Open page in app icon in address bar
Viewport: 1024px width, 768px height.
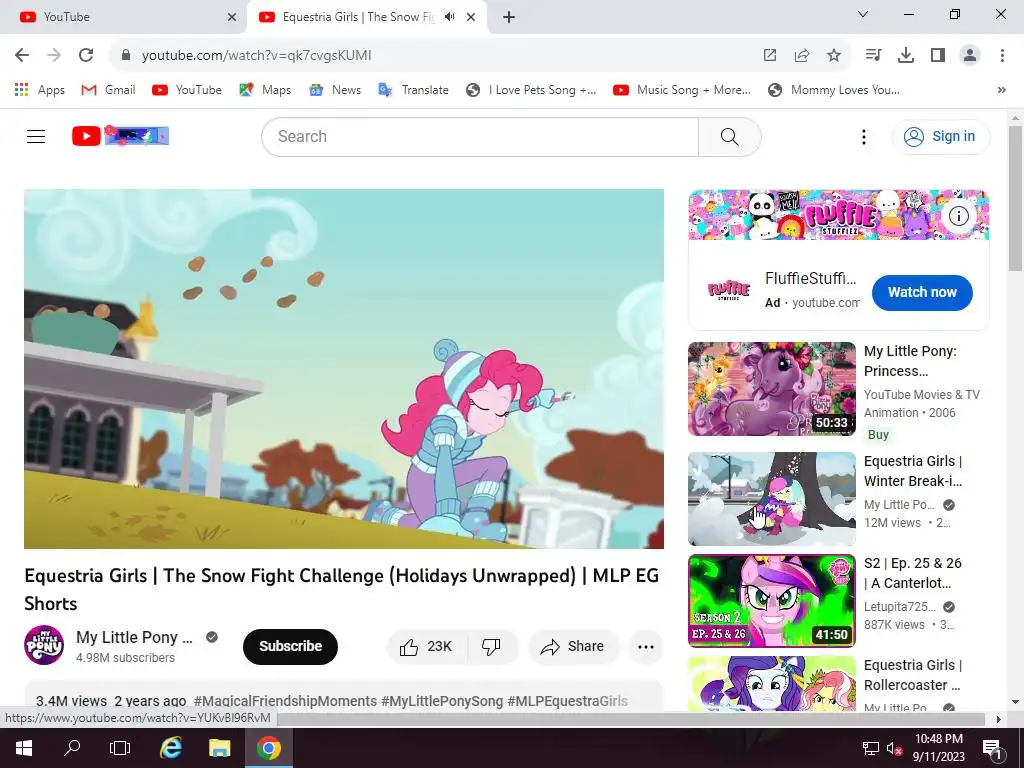coord(770,56)
